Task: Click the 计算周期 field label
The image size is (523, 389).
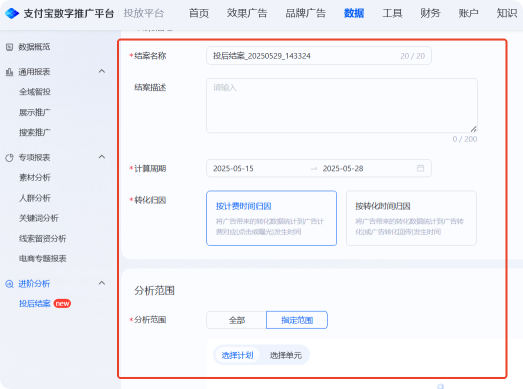Action: 150,168
